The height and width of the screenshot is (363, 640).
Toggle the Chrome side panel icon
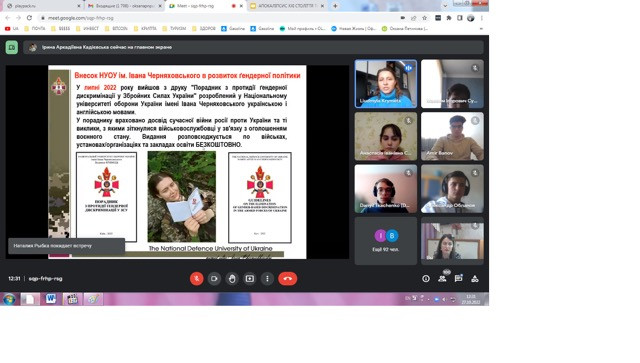click(460, 18)
